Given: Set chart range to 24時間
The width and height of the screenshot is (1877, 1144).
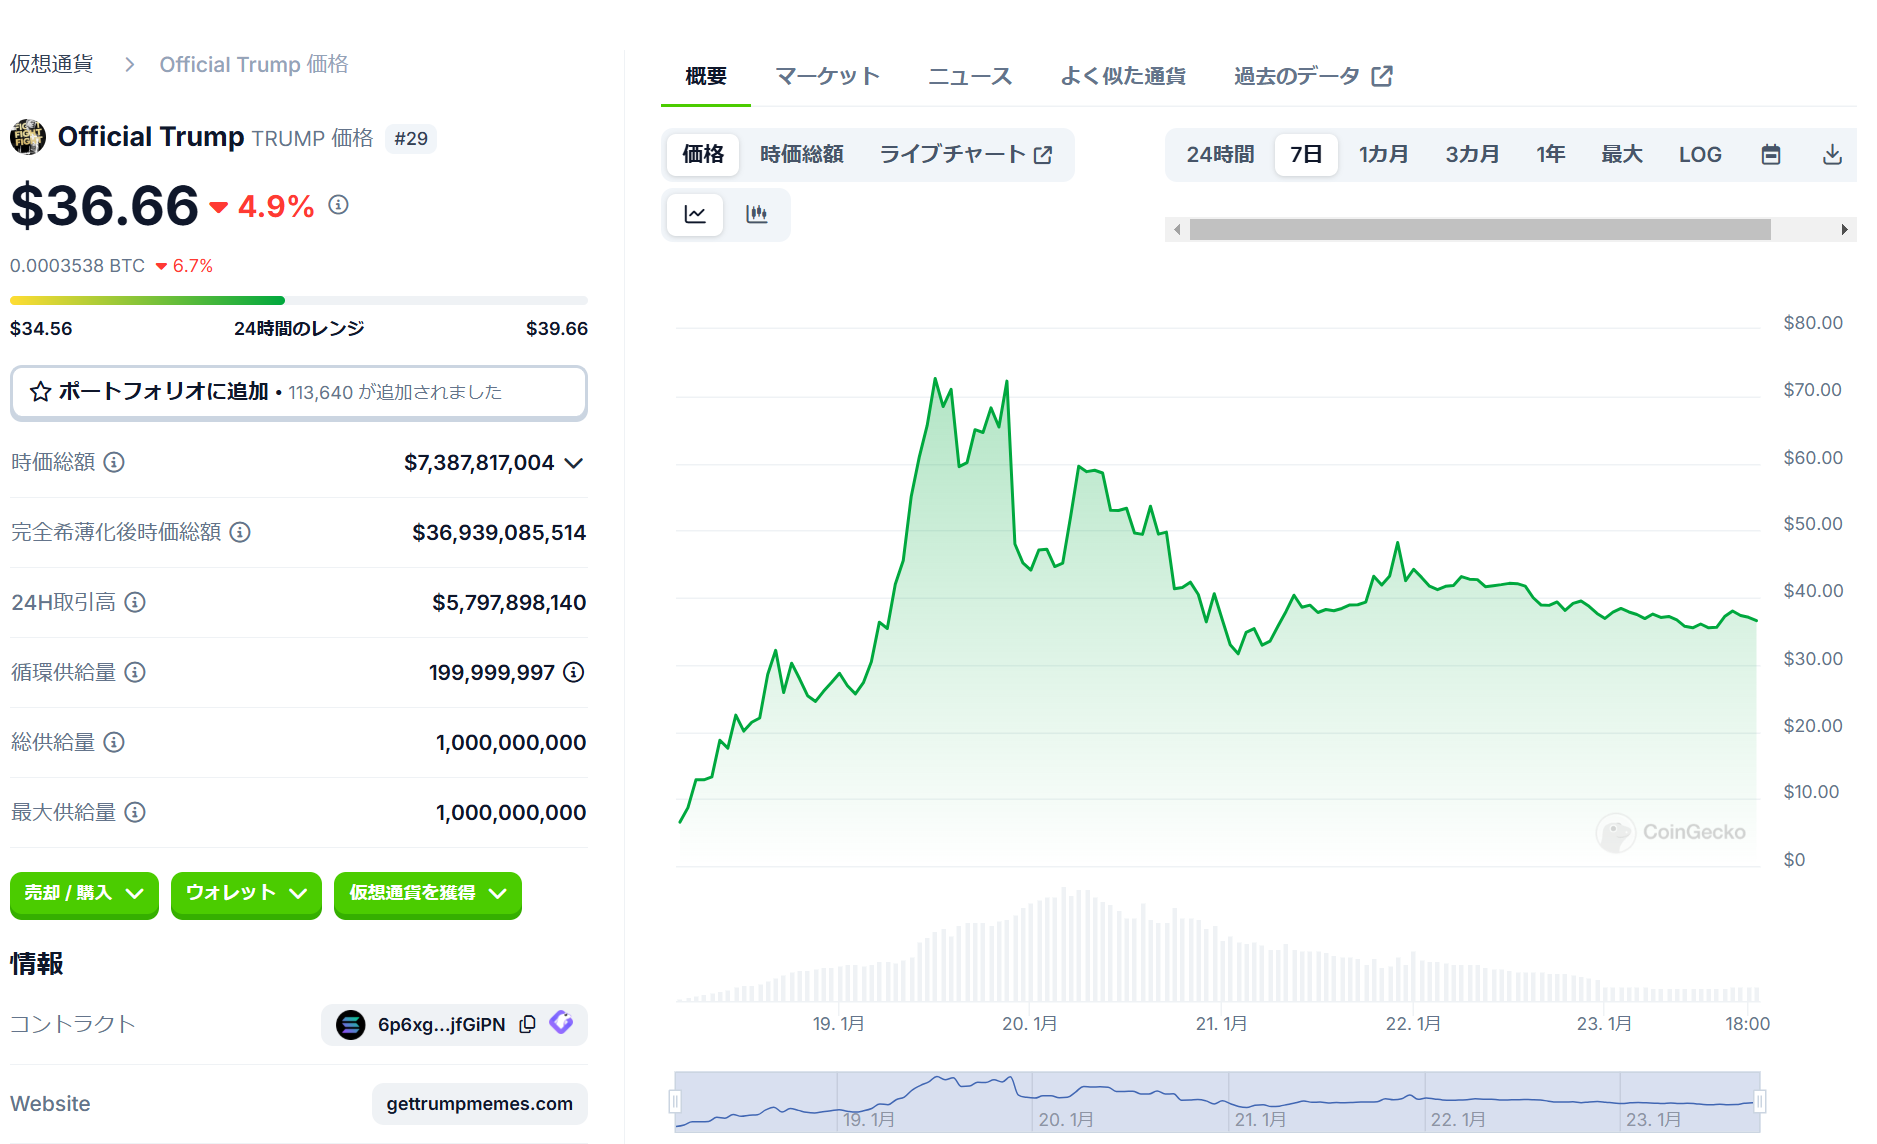Looking at the screenshot, I should coord(1220,154).
